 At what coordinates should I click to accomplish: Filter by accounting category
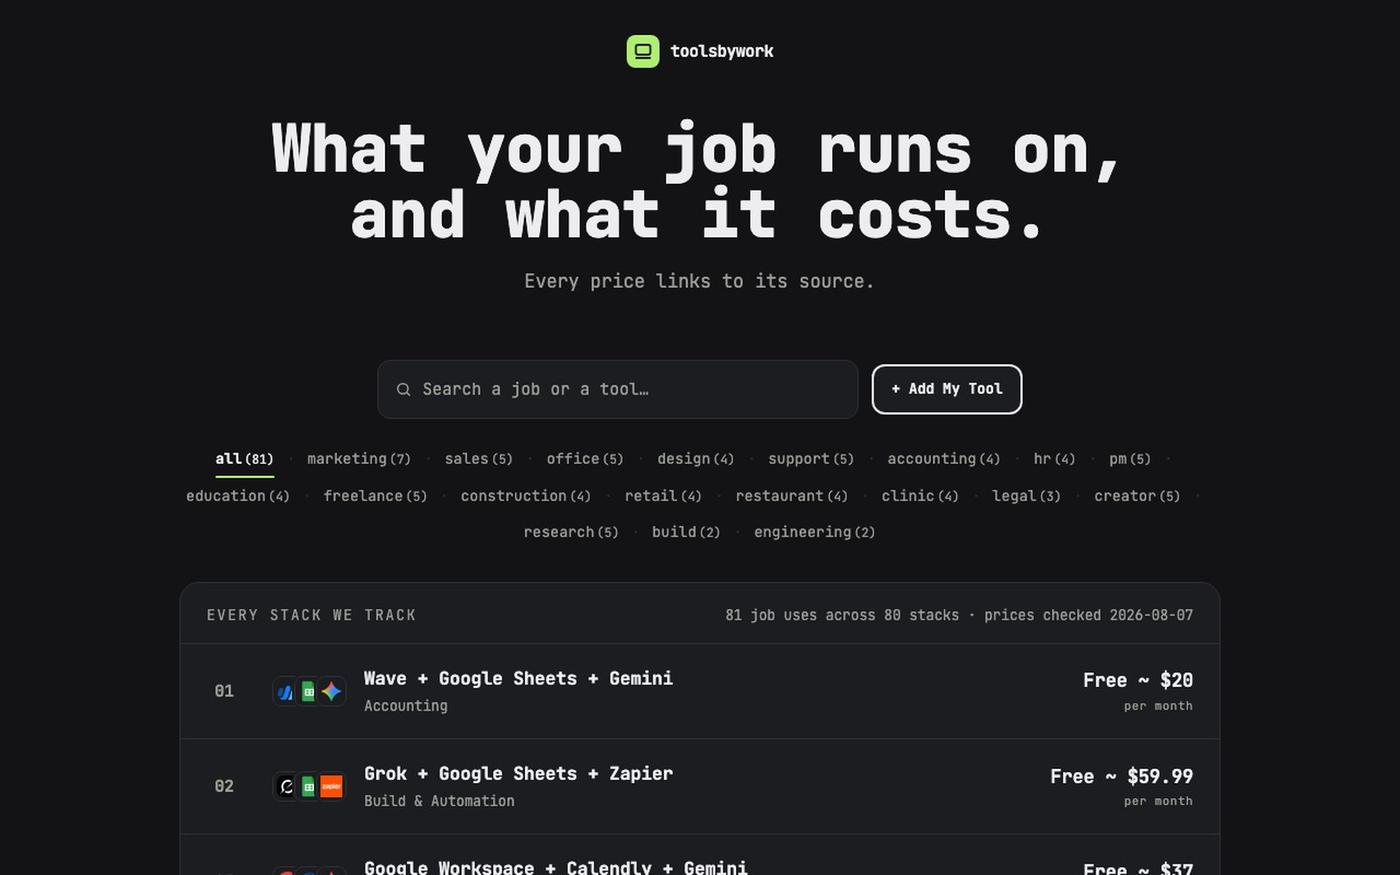coord(944,459)
